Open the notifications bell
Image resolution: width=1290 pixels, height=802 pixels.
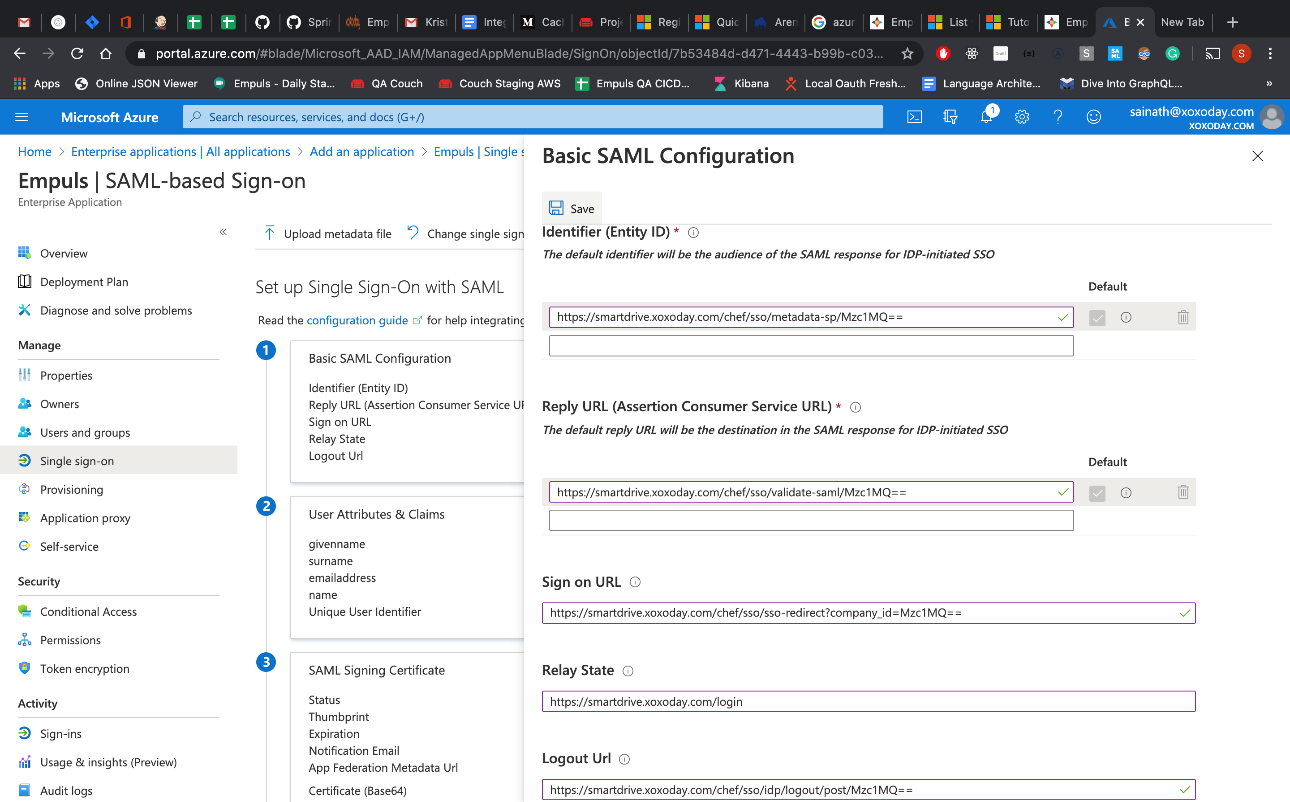click(x=986, y=117)
